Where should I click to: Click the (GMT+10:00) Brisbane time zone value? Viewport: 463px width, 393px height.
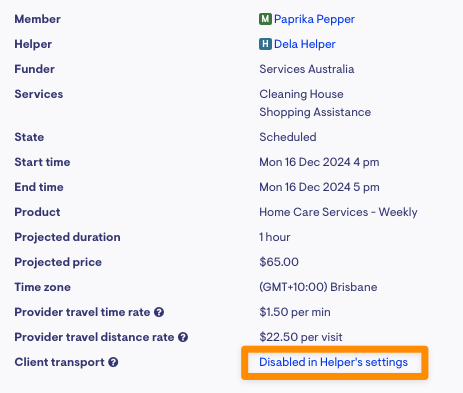318,287
